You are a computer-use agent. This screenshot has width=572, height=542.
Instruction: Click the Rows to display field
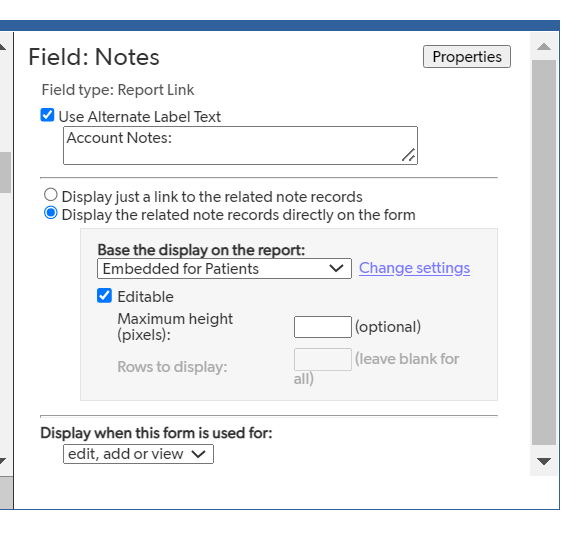[x=323, y=360]
